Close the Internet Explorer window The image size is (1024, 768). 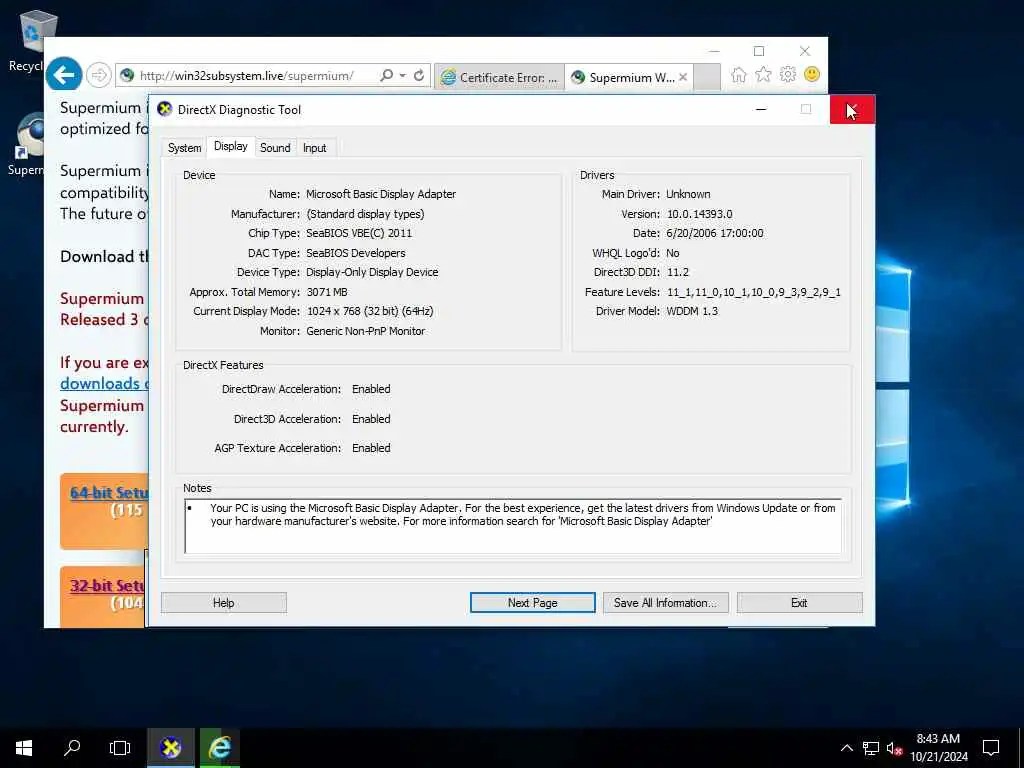click(805, 51)
